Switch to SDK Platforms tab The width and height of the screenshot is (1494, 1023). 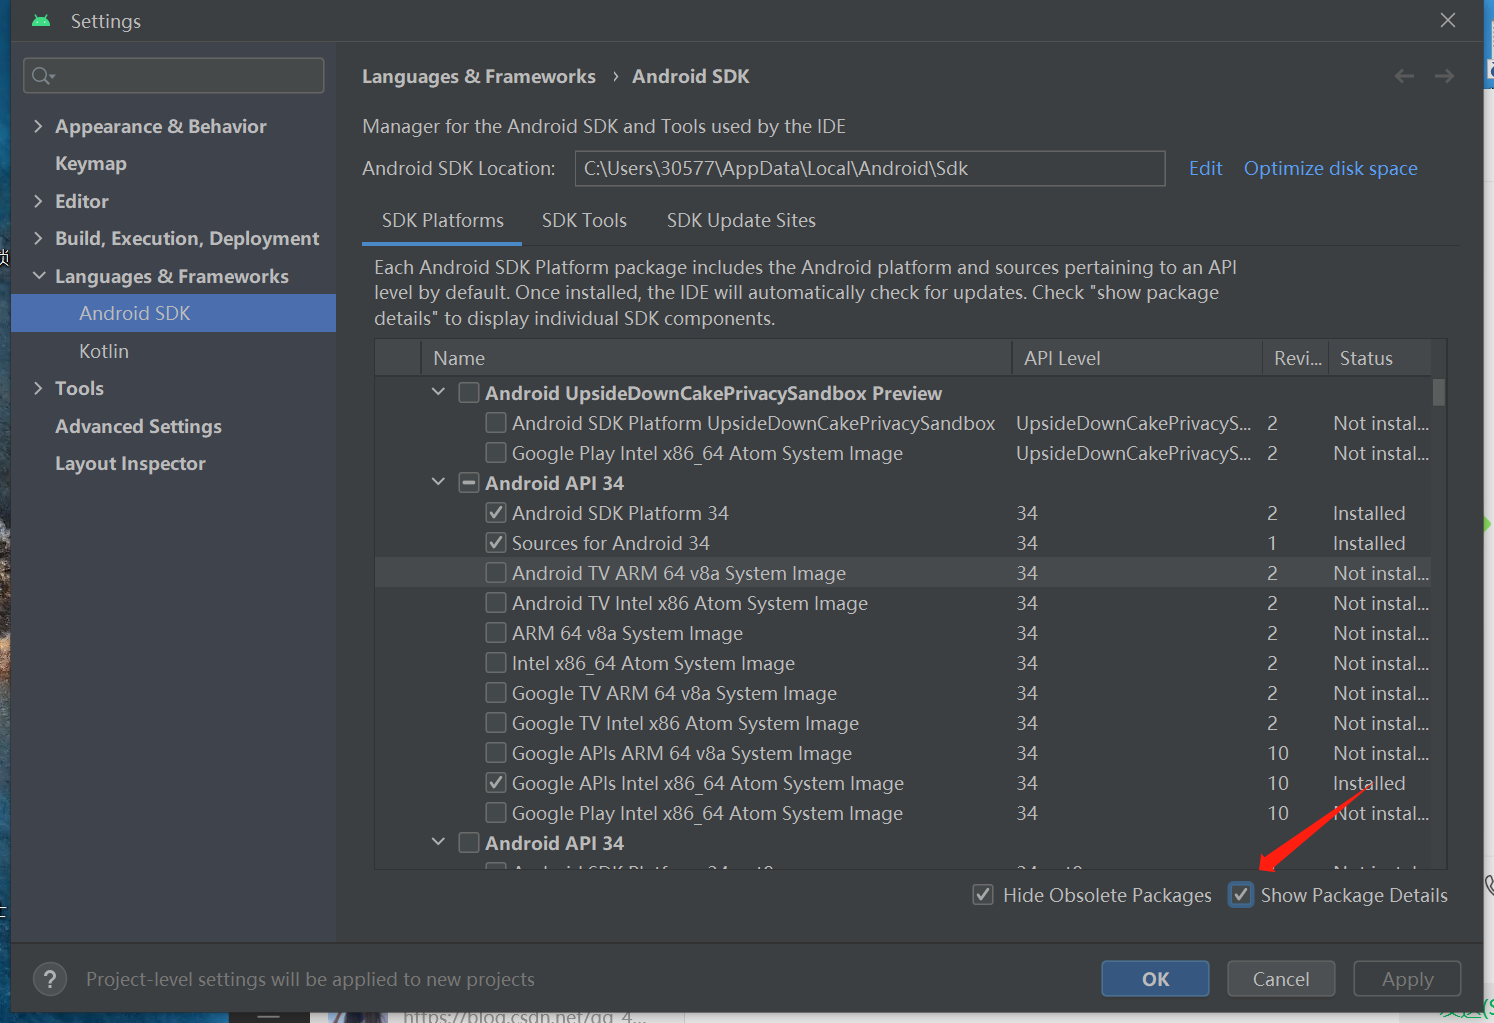[x=443, y=220]
